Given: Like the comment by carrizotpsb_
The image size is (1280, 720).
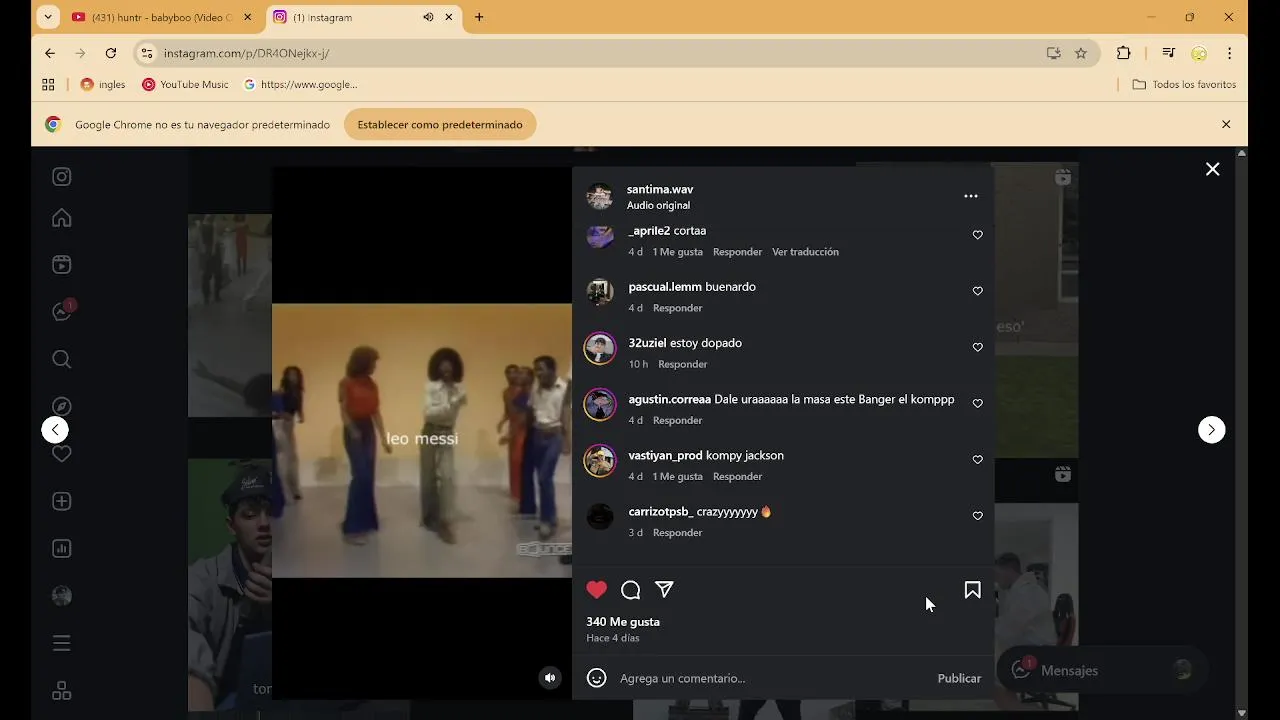Looking at the screenshot, I should click(978, 516).
